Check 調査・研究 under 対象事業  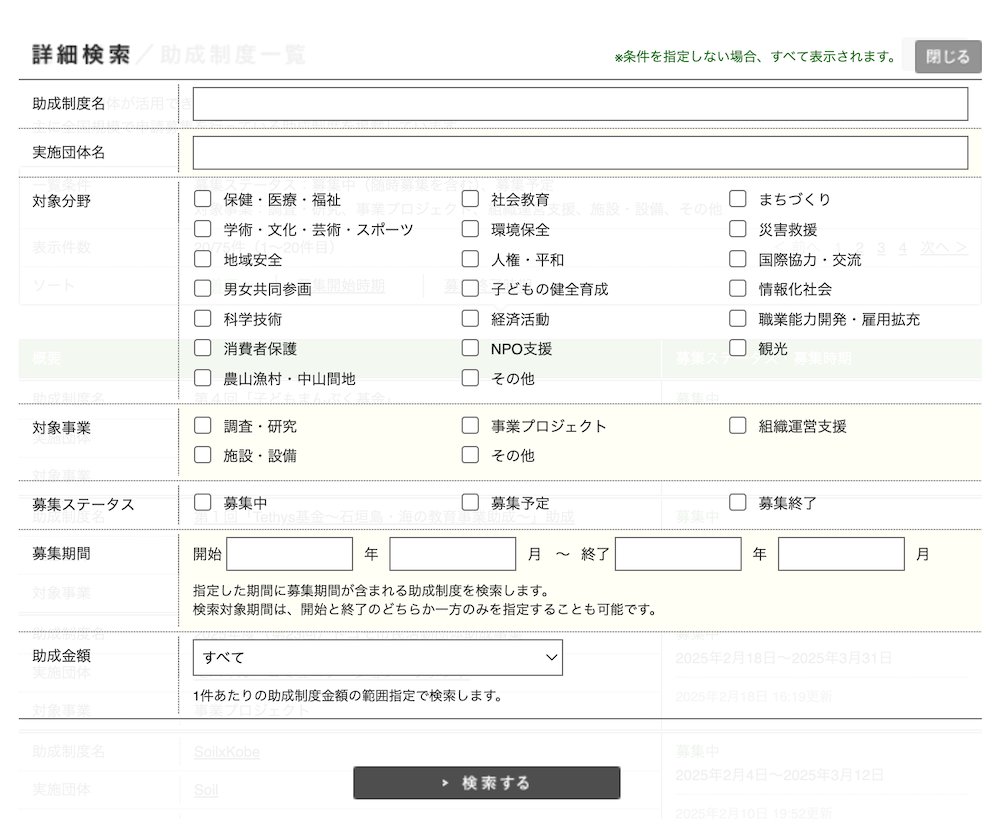pyautogui.click(x=203, y=425)
